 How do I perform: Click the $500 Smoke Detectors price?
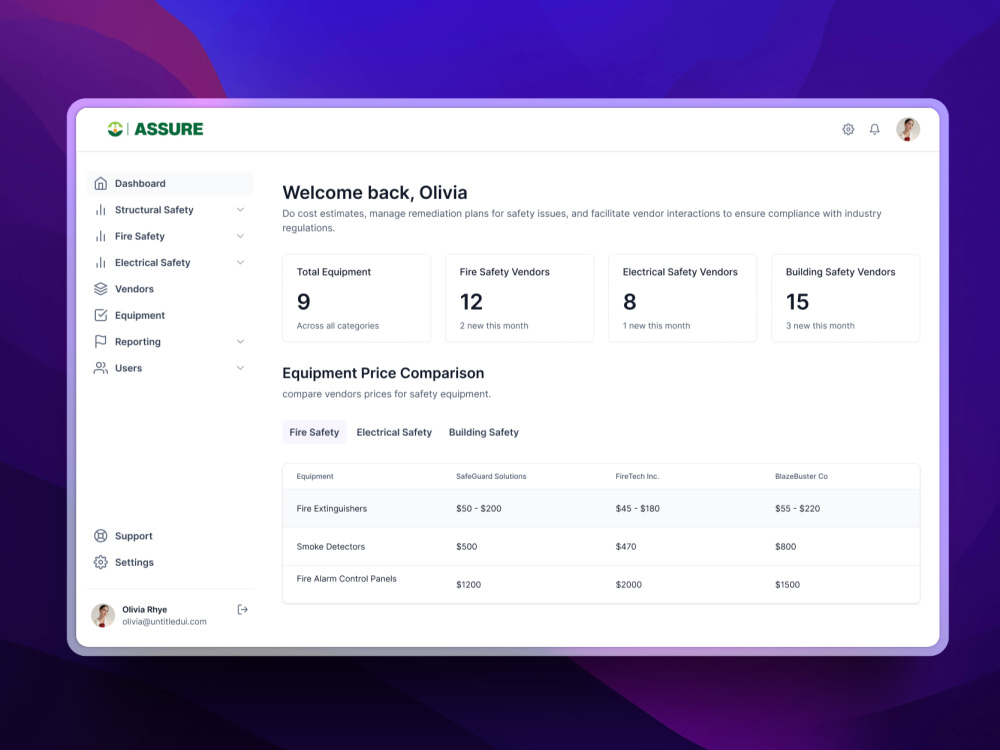pos(467,547)
